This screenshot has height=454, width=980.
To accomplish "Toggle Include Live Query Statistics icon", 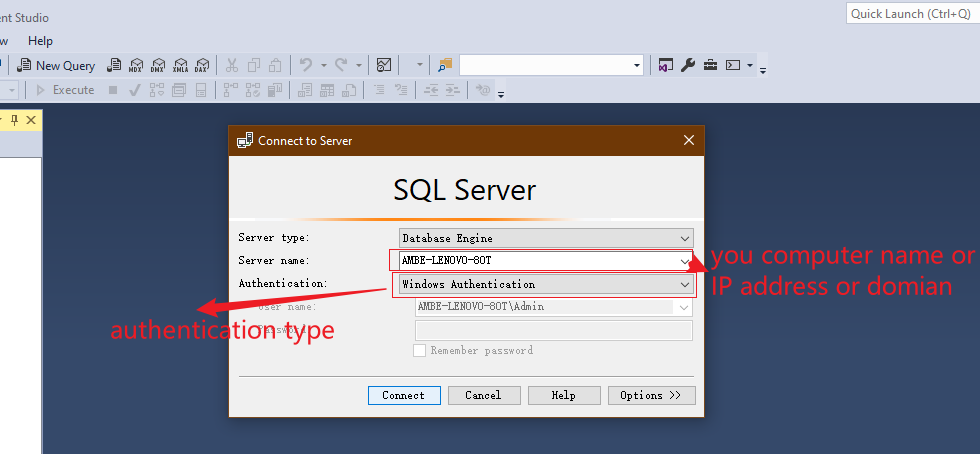I will [x=253, y=90].
